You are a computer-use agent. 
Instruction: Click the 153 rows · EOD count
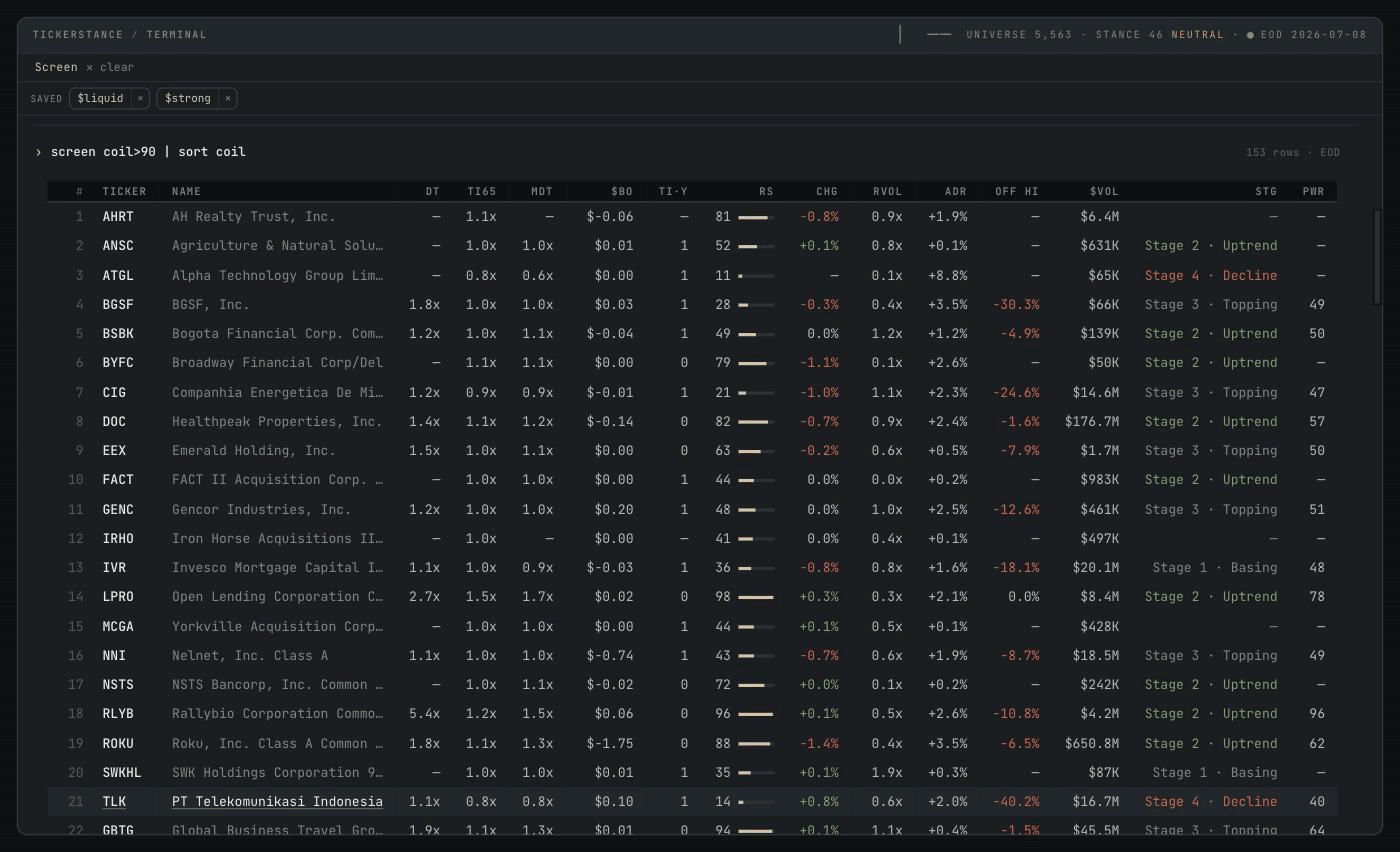pos(1293,152)
